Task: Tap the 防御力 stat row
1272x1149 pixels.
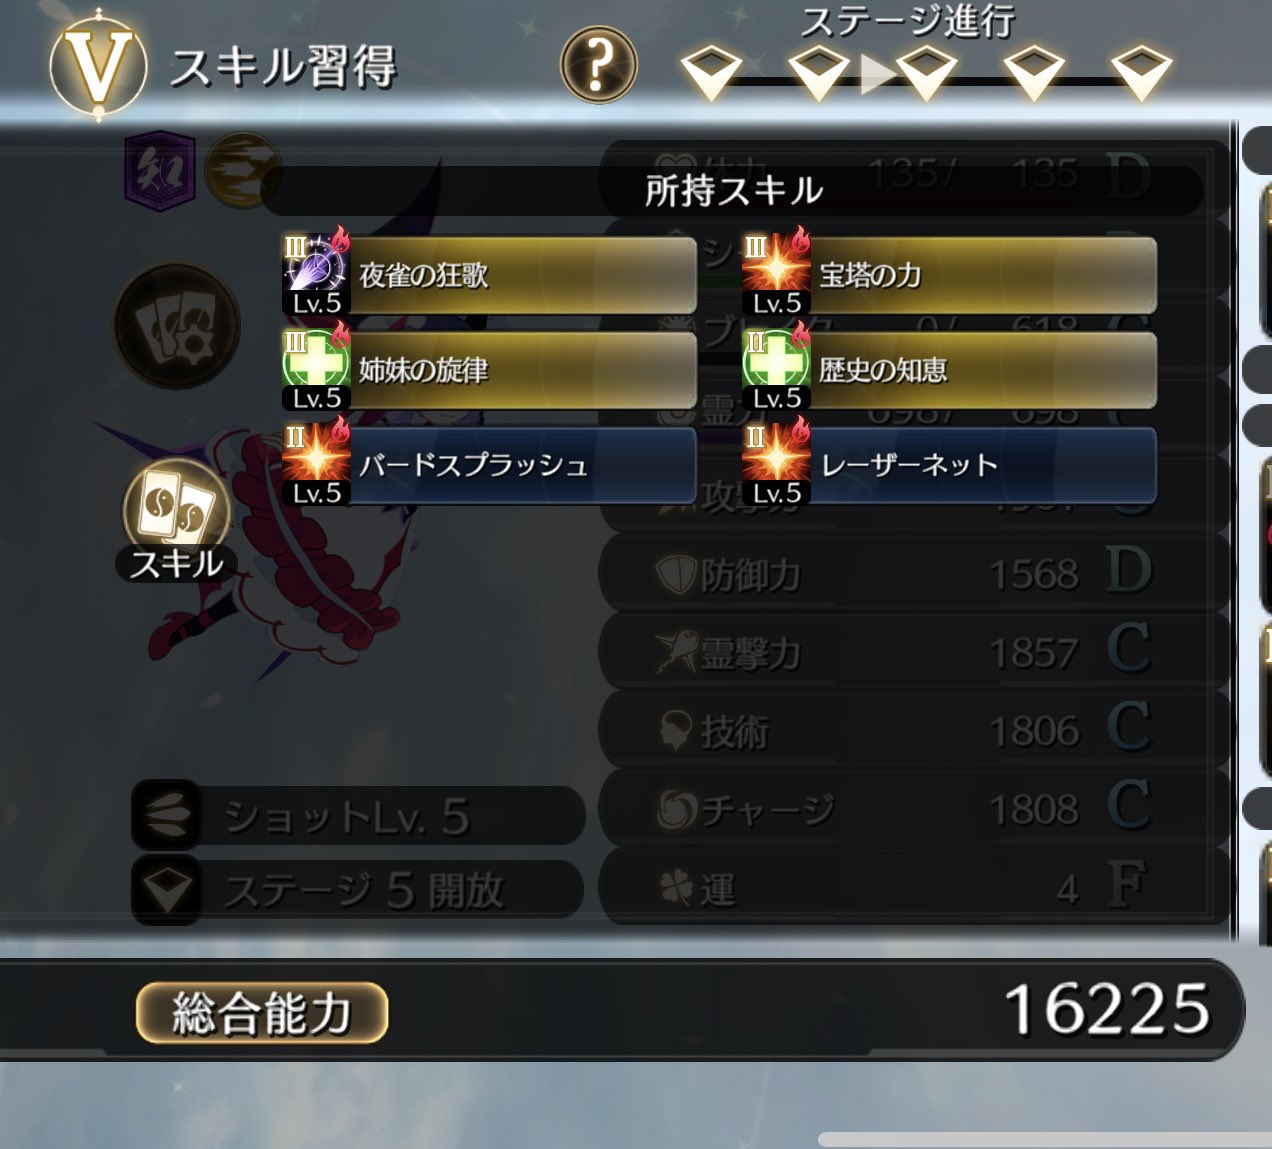Action: tap(914, 573)
